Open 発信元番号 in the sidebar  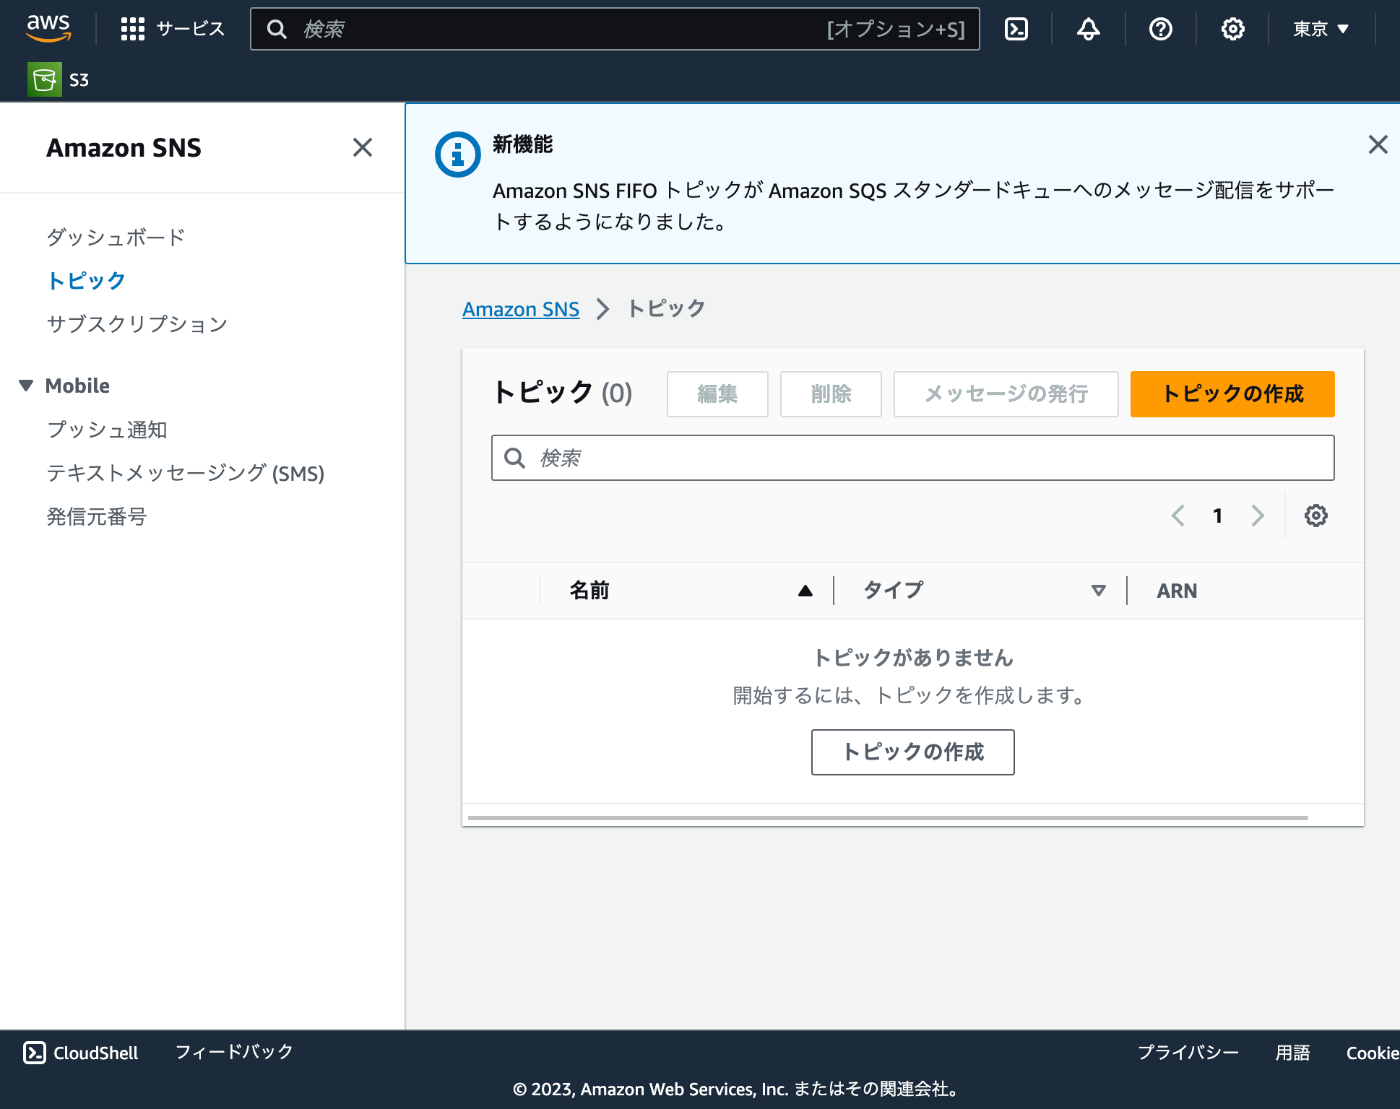tap(96, 517)
